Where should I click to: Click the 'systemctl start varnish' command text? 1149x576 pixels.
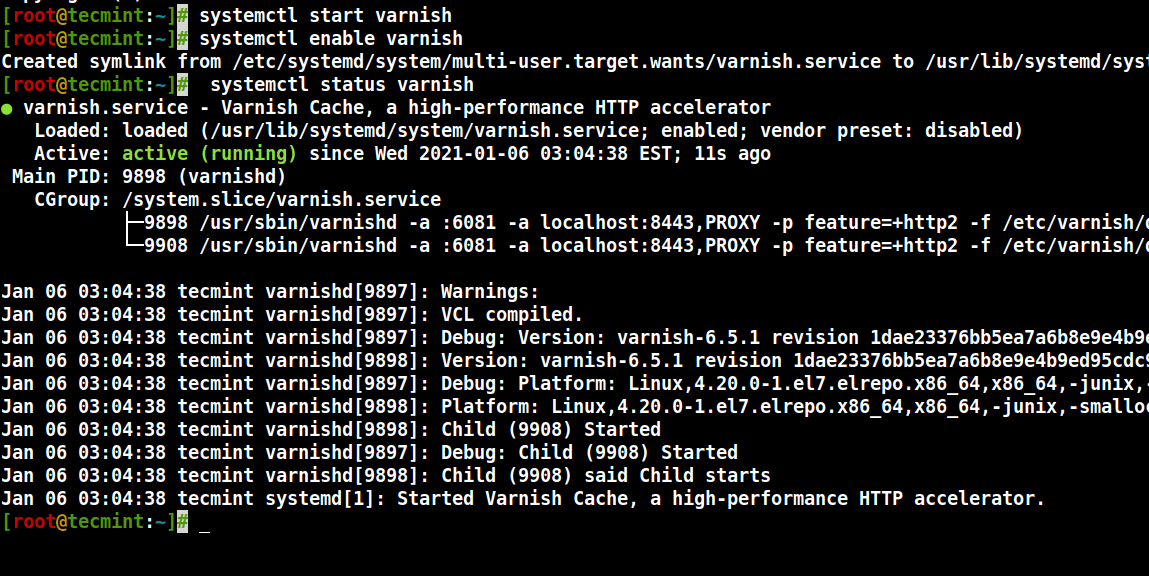(x=325, y=16)
